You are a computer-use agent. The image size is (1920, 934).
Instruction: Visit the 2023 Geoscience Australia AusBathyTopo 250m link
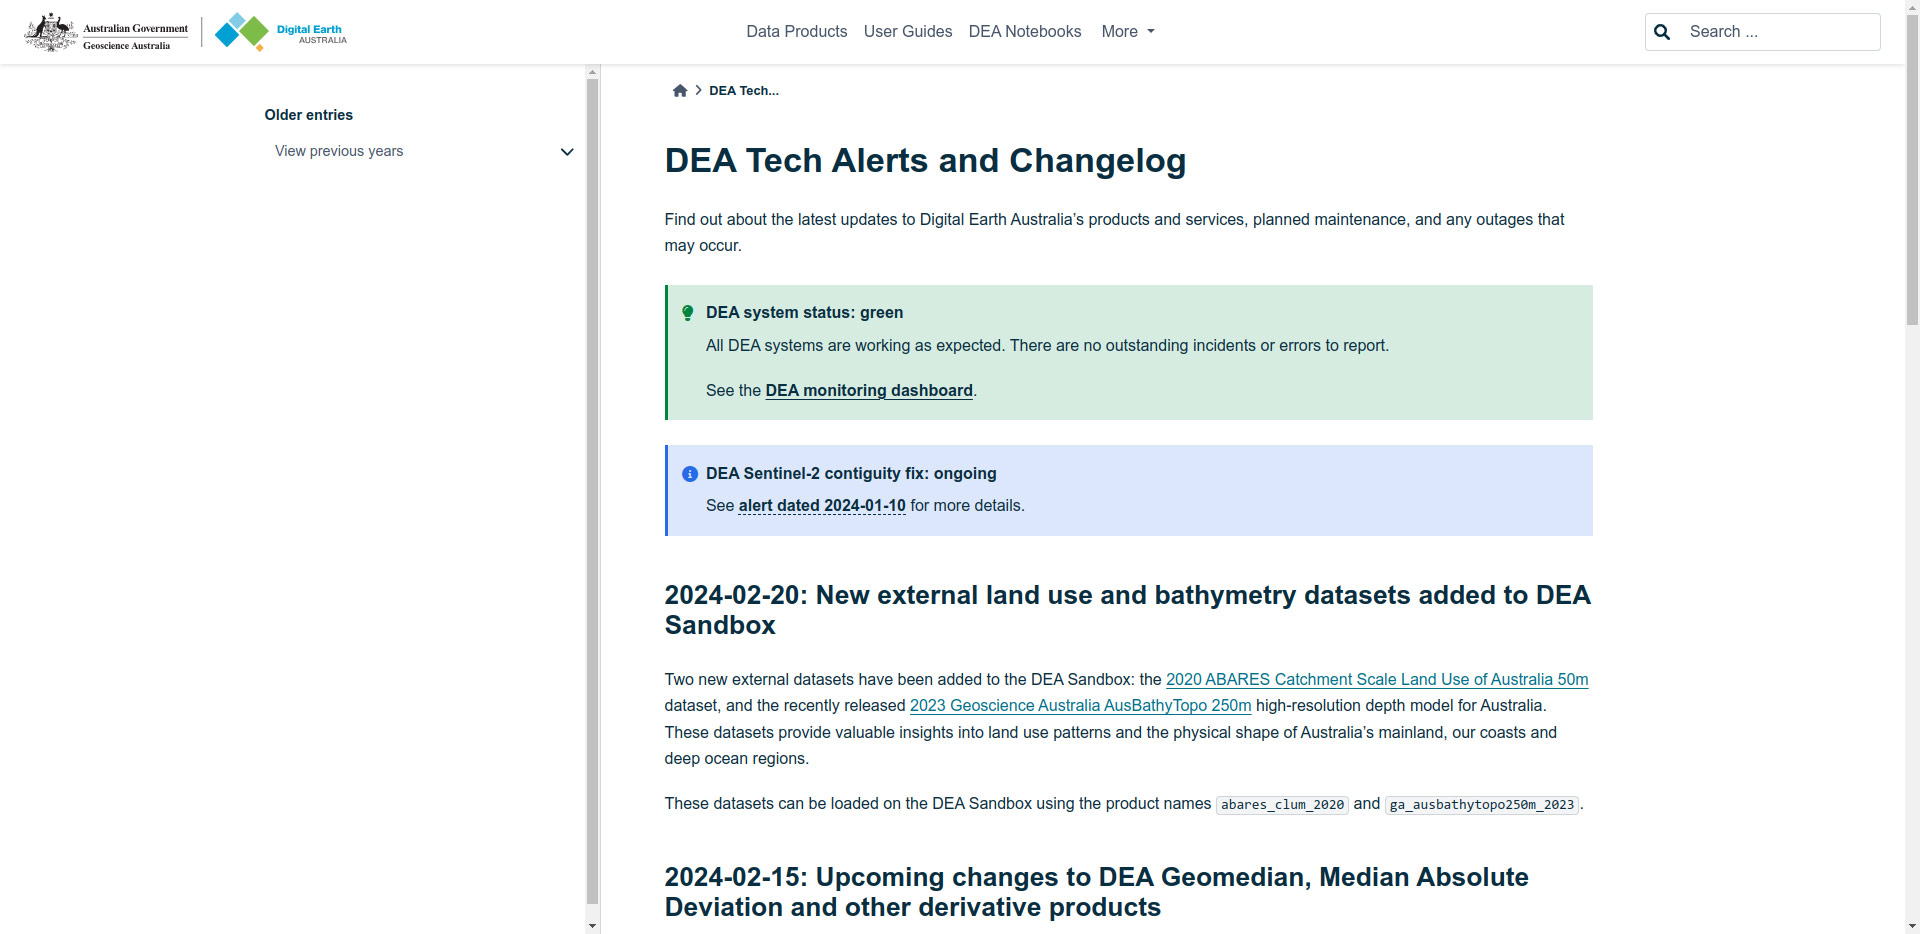pyautogui.click(x=1080, y=706)
